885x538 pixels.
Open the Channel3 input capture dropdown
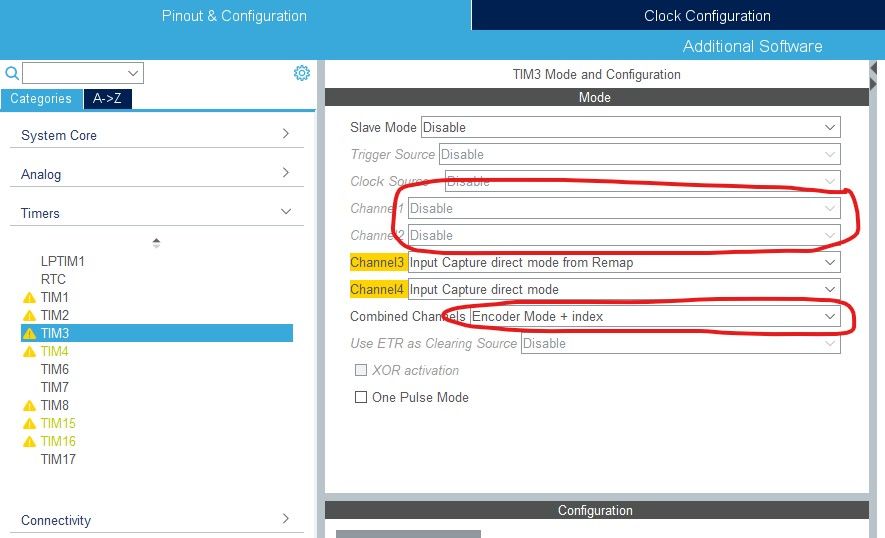pyautogui.click(x=624, y=263)
